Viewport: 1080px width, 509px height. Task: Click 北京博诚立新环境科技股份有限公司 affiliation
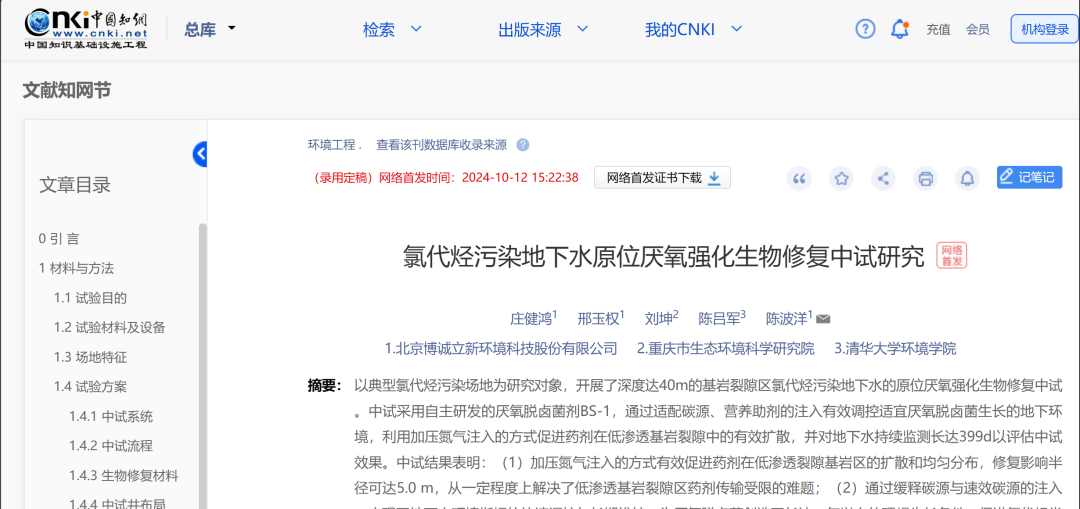click(x=501, y=349)
